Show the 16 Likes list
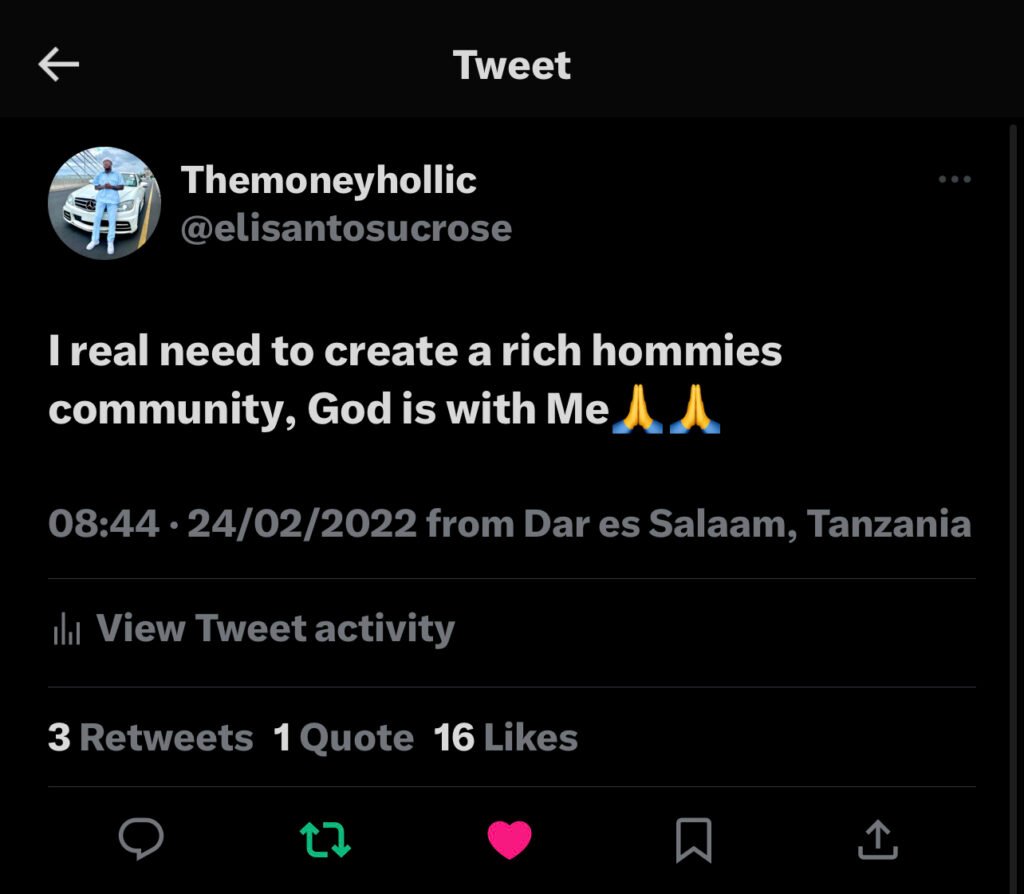This screenshot has height=894, width=1024. pos(506,738)
